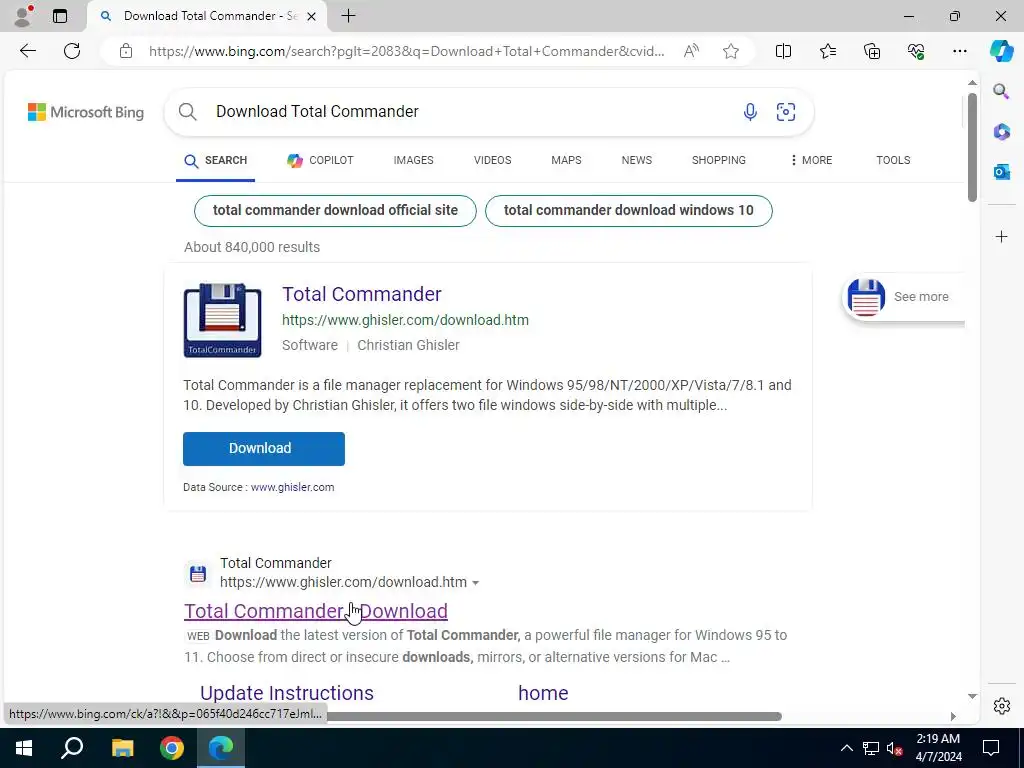Open the www.ghisler.com data source link
This screenshot has width=1024, height=768.
(292, 487)
